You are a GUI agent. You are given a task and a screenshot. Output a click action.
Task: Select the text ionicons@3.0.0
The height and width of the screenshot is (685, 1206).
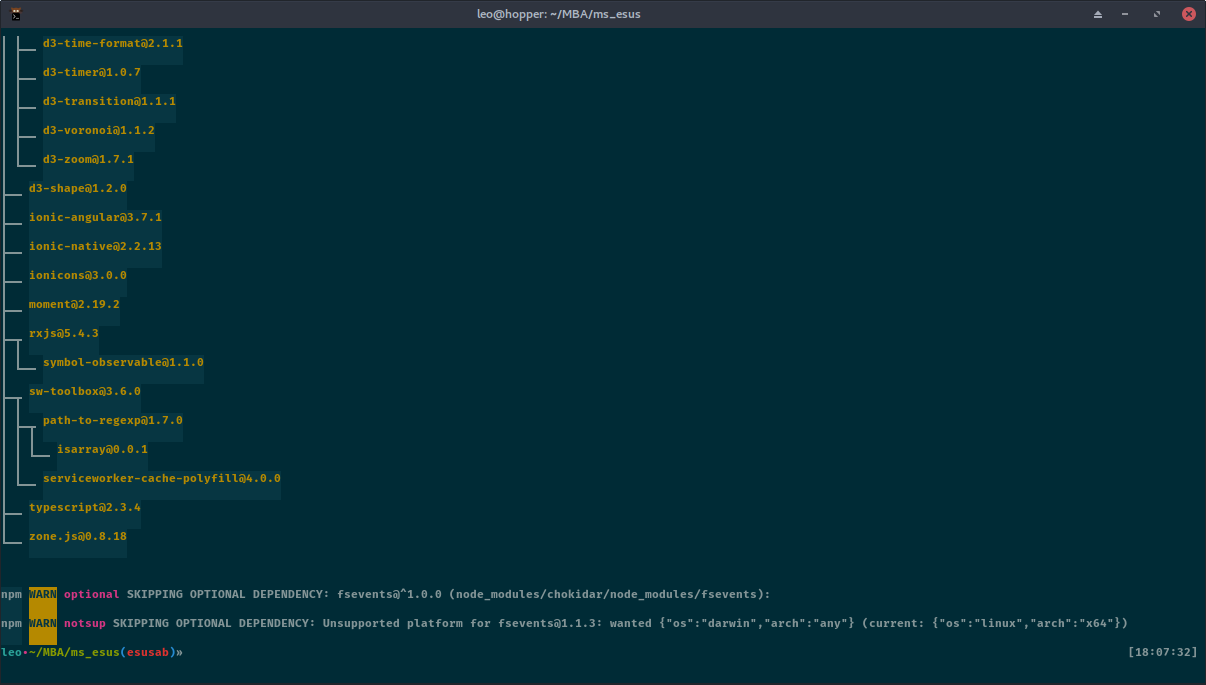78,276
